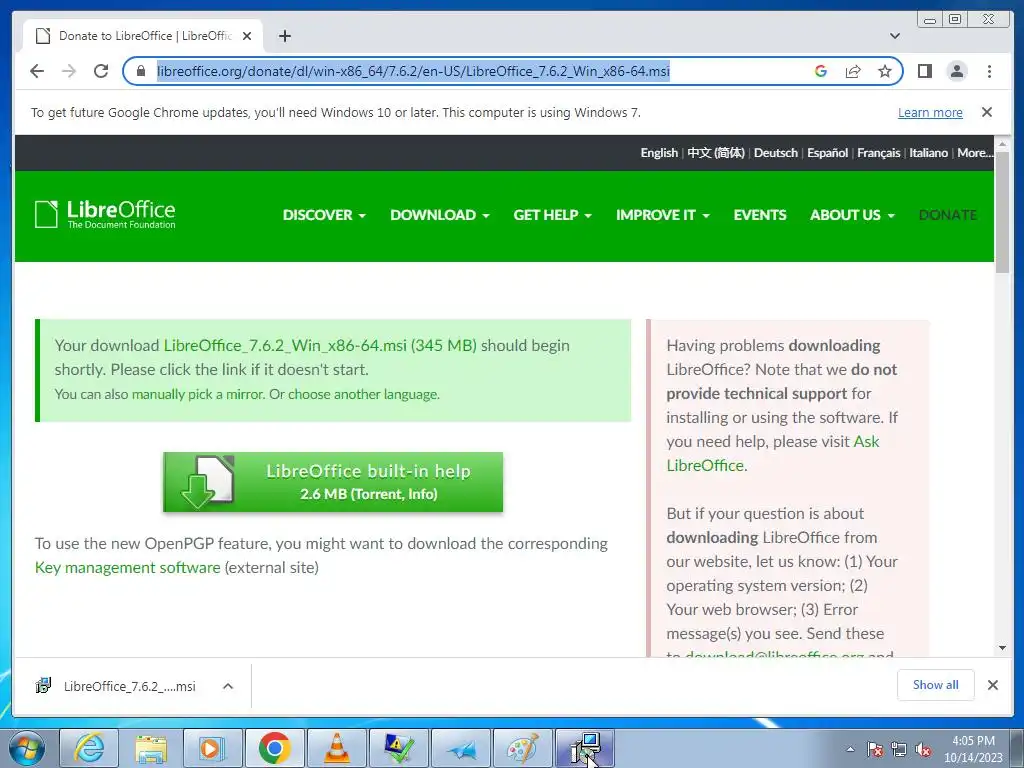Close the downloads bar
The height and width of the screenshot is (768, 1024).
coord(993,685)
